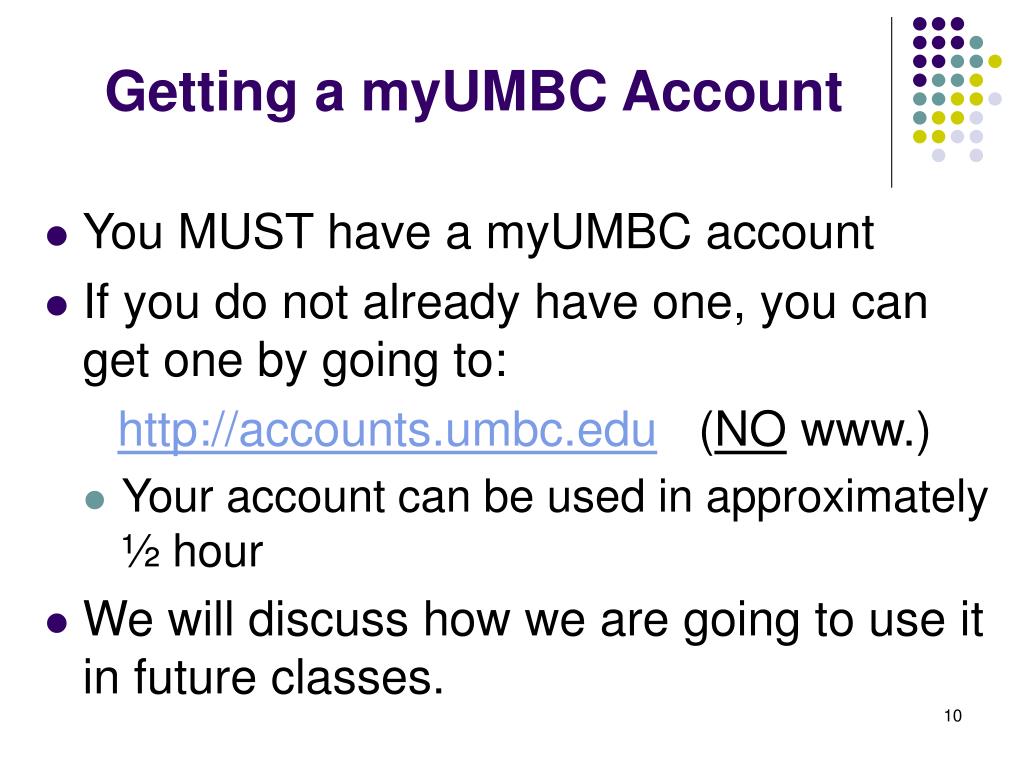Screen dimensions: 1024x768
Task: Click the decorative dot grid graphic
Action: [957, 89]
